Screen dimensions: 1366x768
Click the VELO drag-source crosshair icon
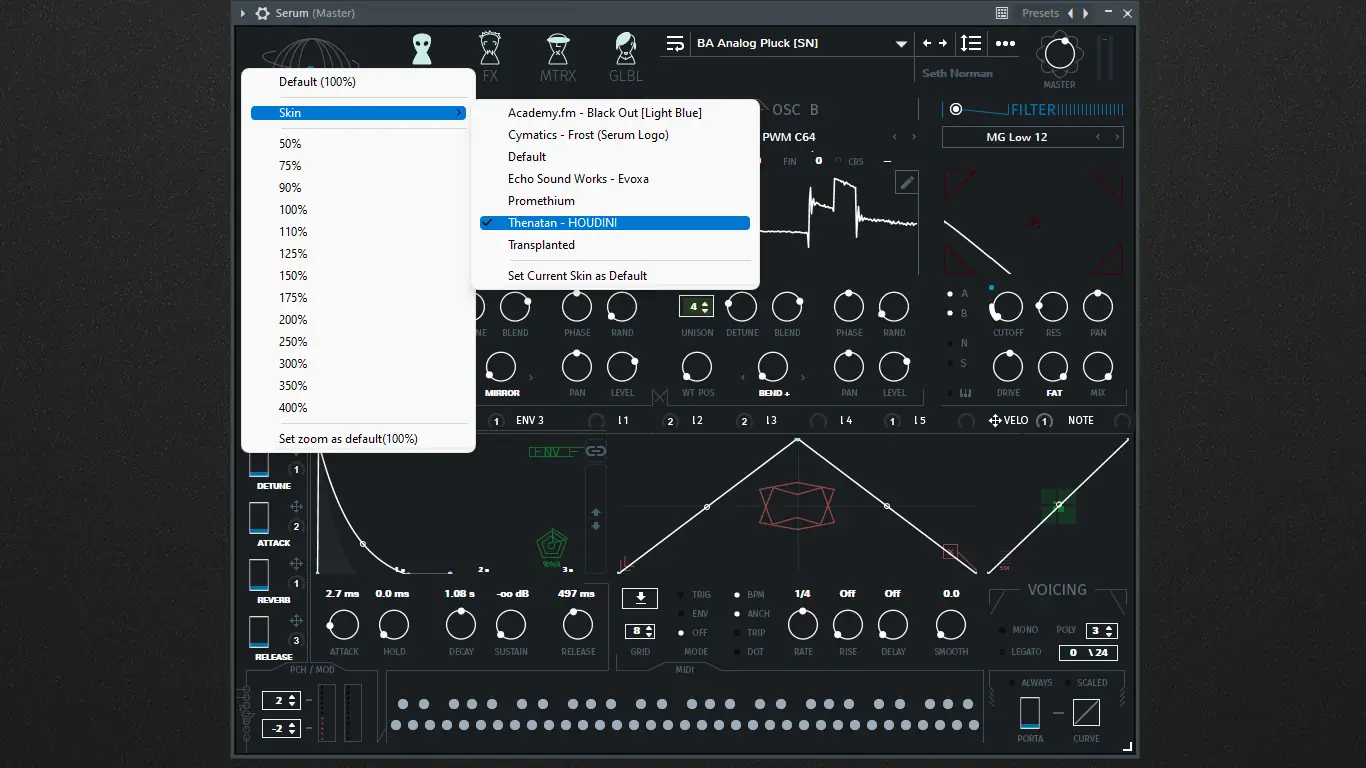[995, 421]
